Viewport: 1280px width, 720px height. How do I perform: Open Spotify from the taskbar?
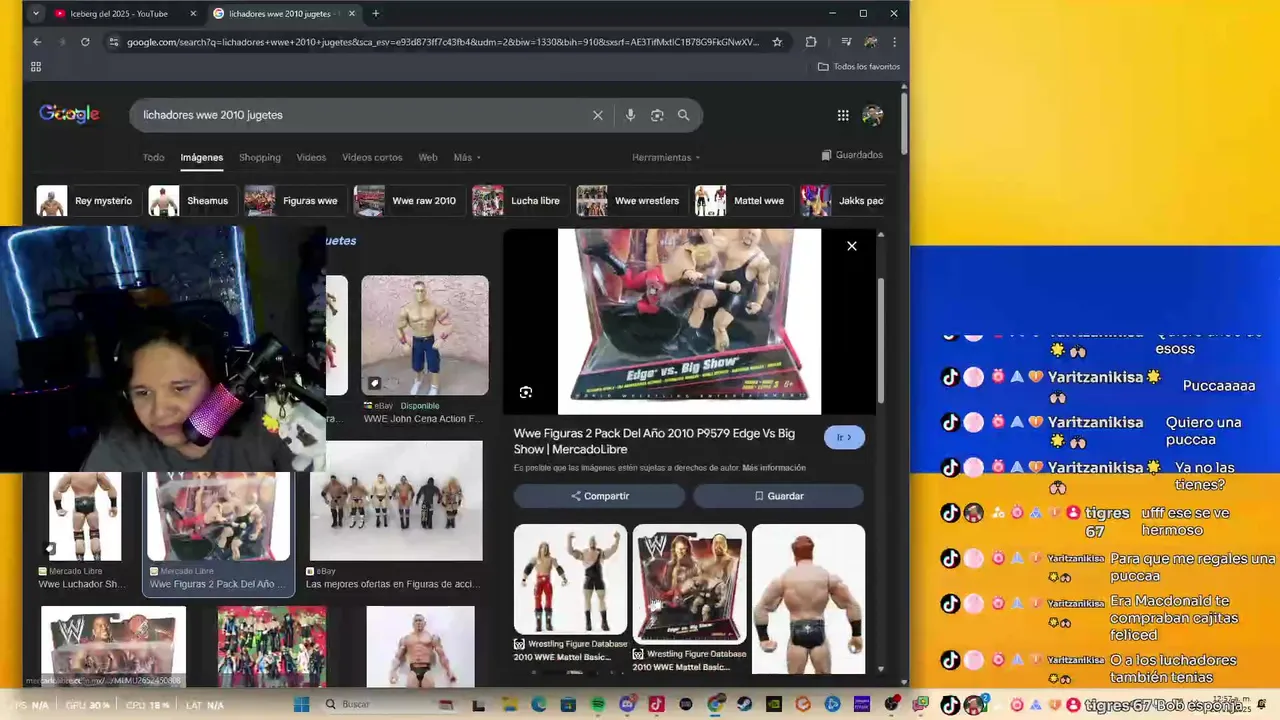click(x=598, y=705)
